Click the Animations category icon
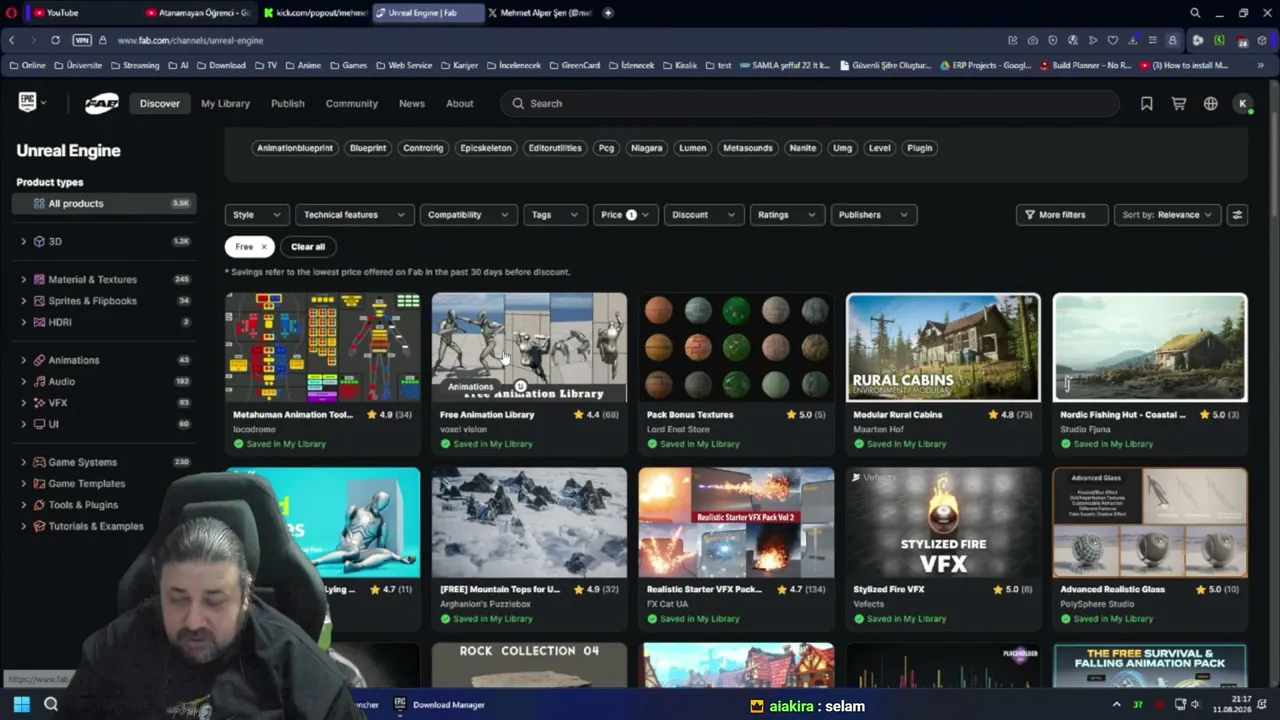 tap(40, 360)
